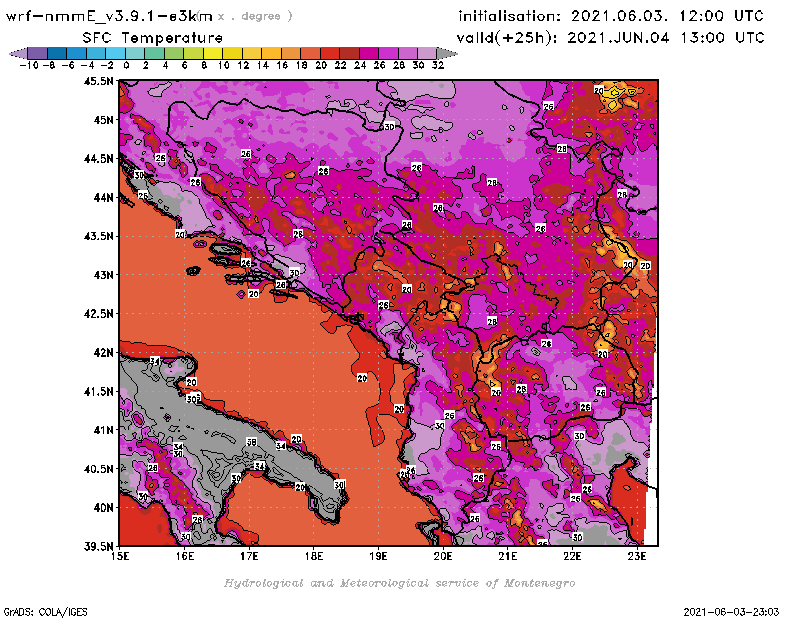Image resolution: width=800 pixels, height=618 pixels.
Task: Select the yellow-green swatch between 6 and 8
Action: pyautogui.click(x=193, y=53)
